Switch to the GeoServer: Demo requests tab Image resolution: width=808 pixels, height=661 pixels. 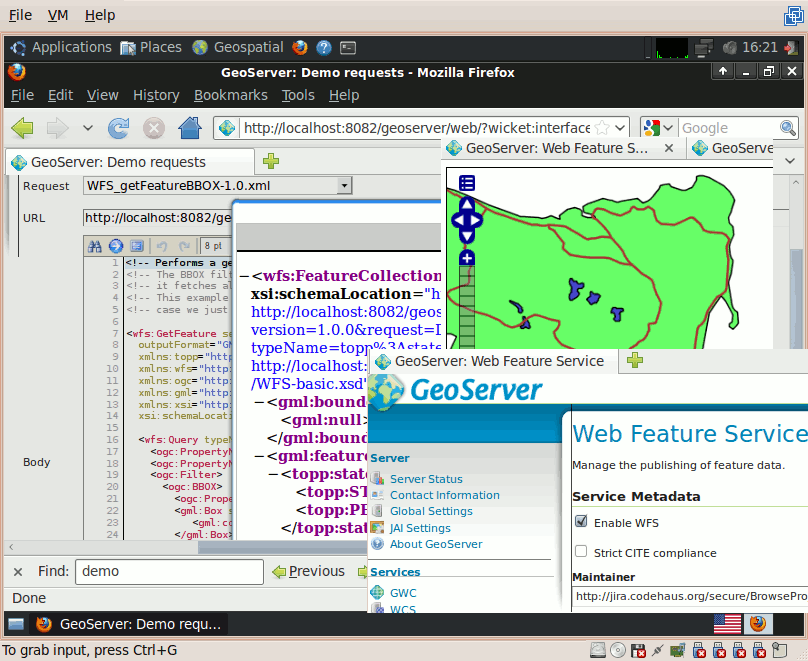130,162
